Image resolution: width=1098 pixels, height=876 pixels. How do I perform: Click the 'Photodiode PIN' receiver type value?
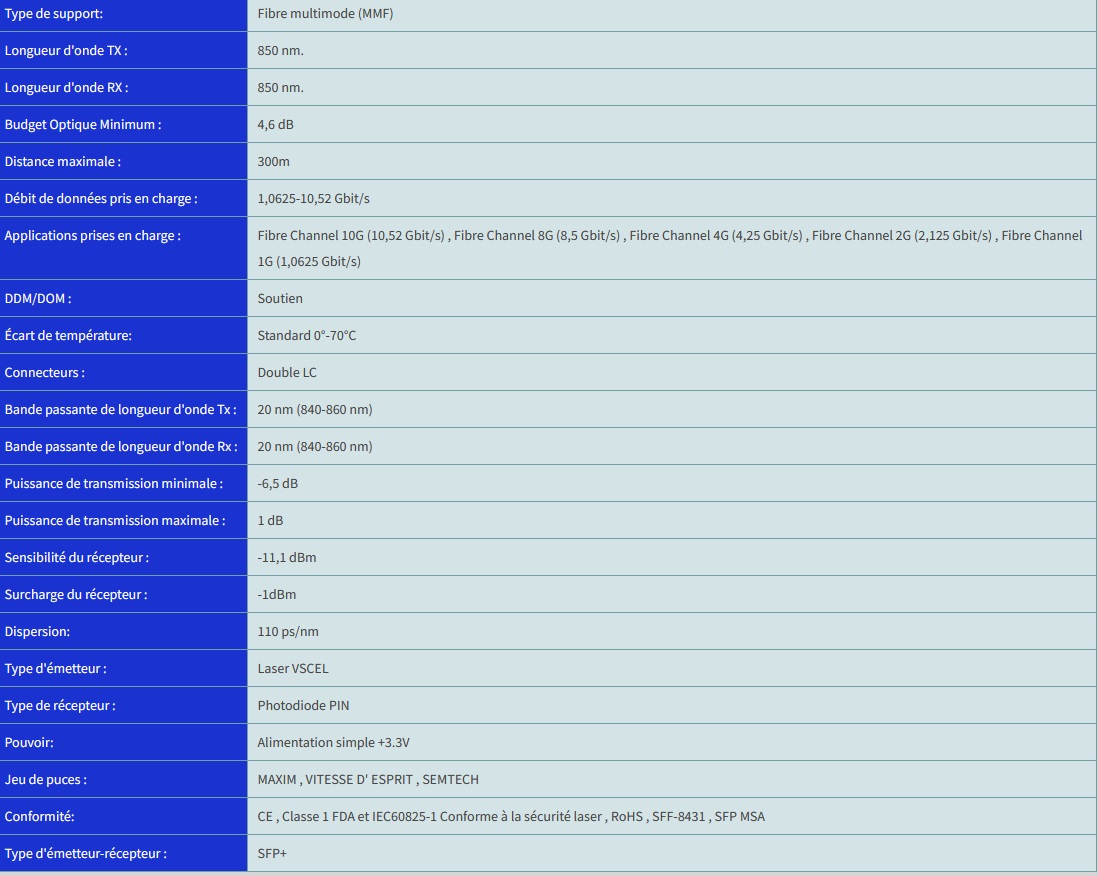pyautogui.click(x=303, y=706)
